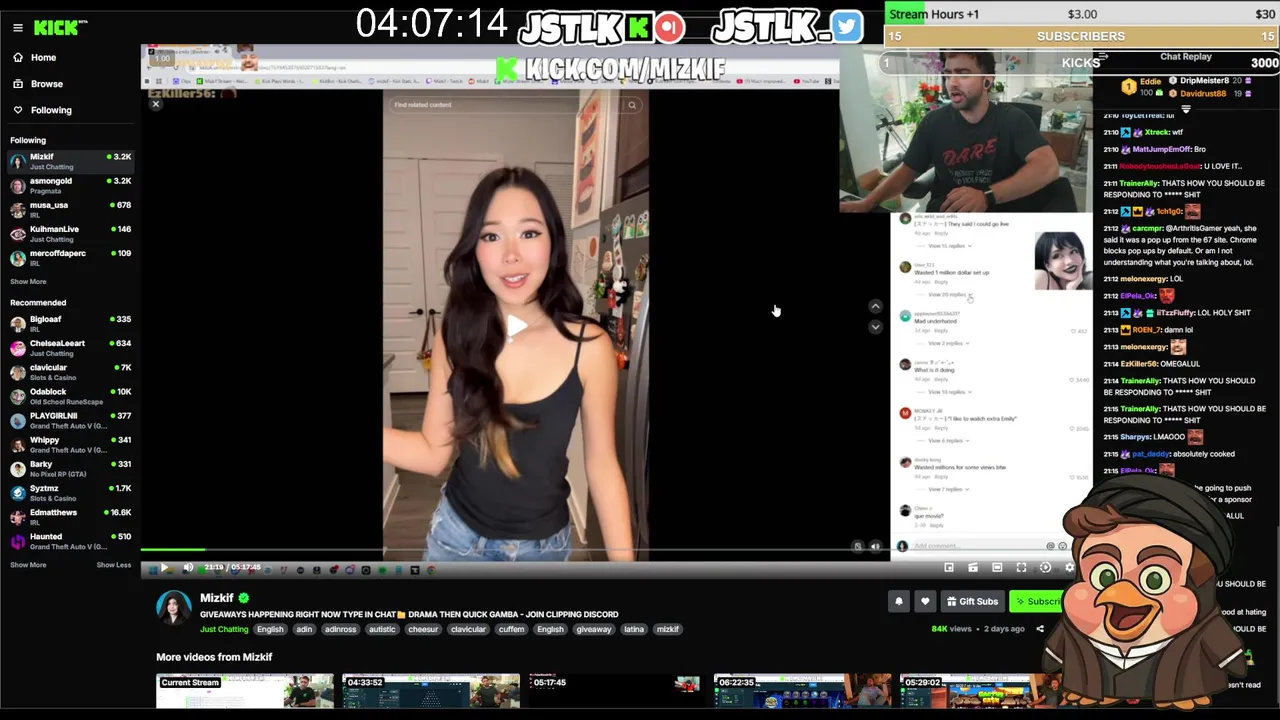Open mercoffdaperc channel in sidebar

(70, 257)
